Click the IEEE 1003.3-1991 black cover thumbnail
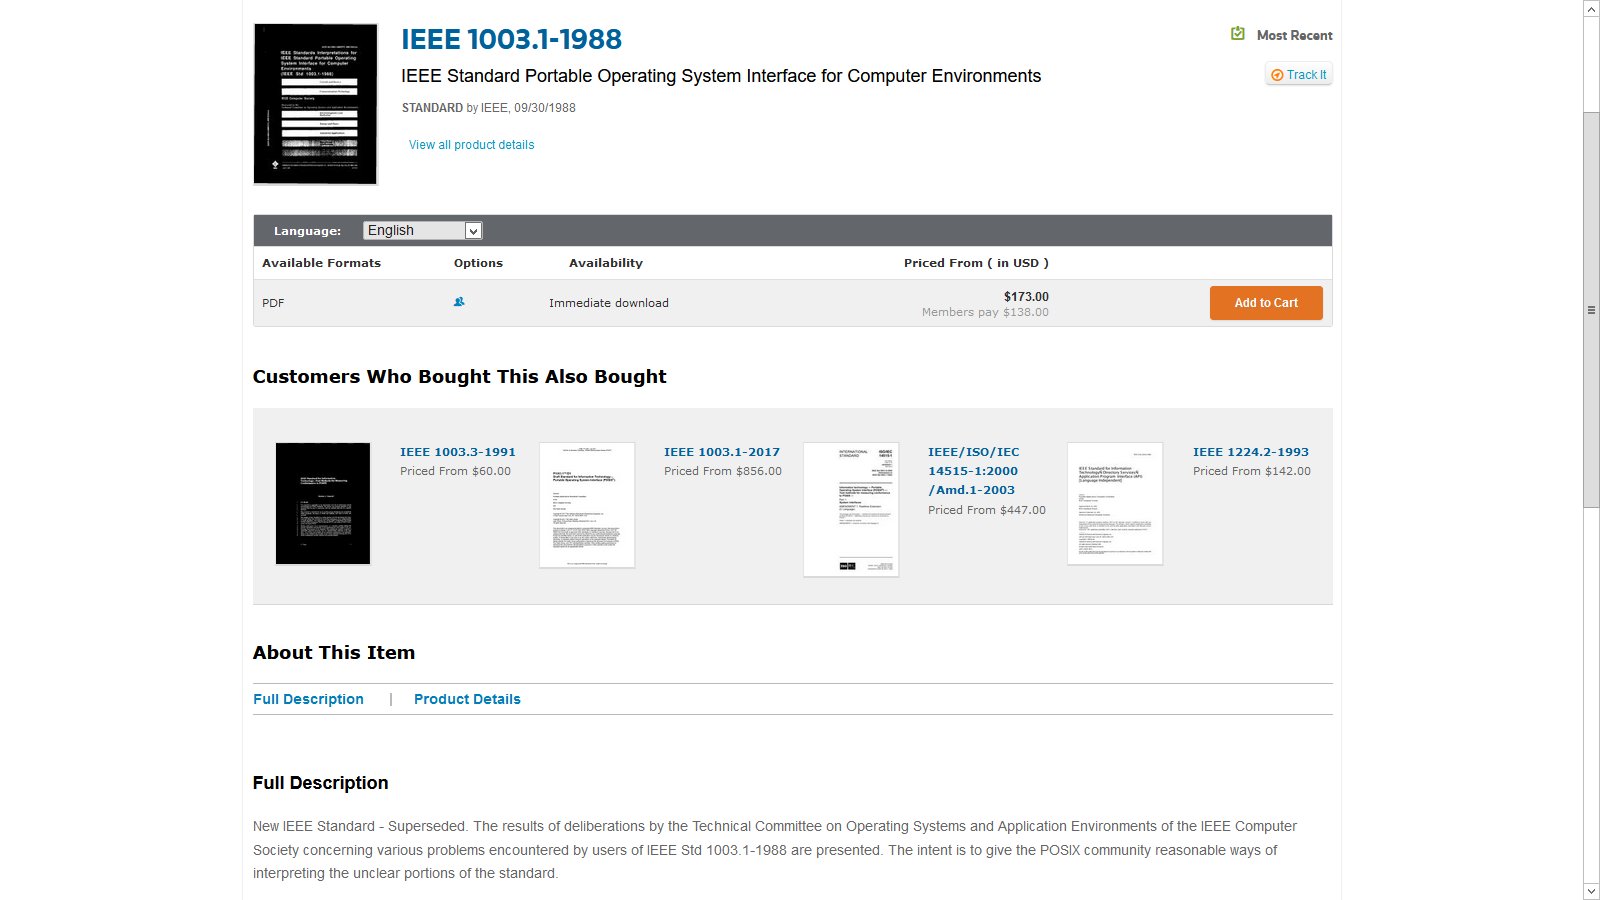 pyautogui.click(x=323, y=503)
